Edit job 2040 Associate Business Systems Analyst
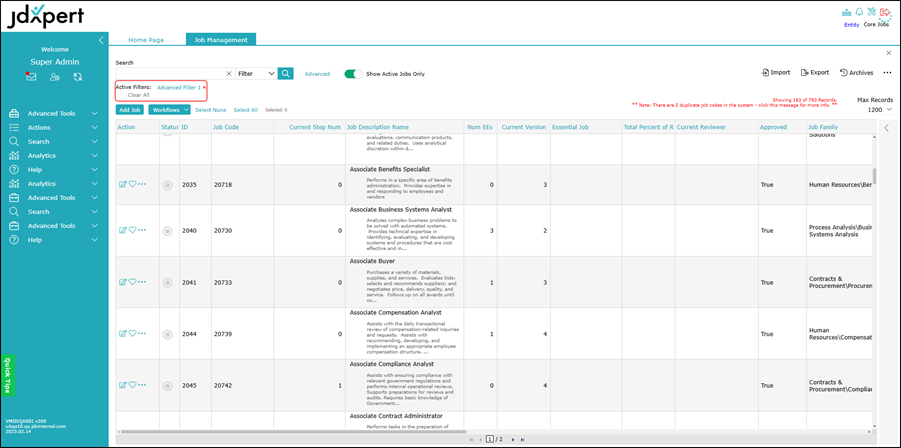The height and width of the screenshot is (448, 901). (x=122, y=230)
